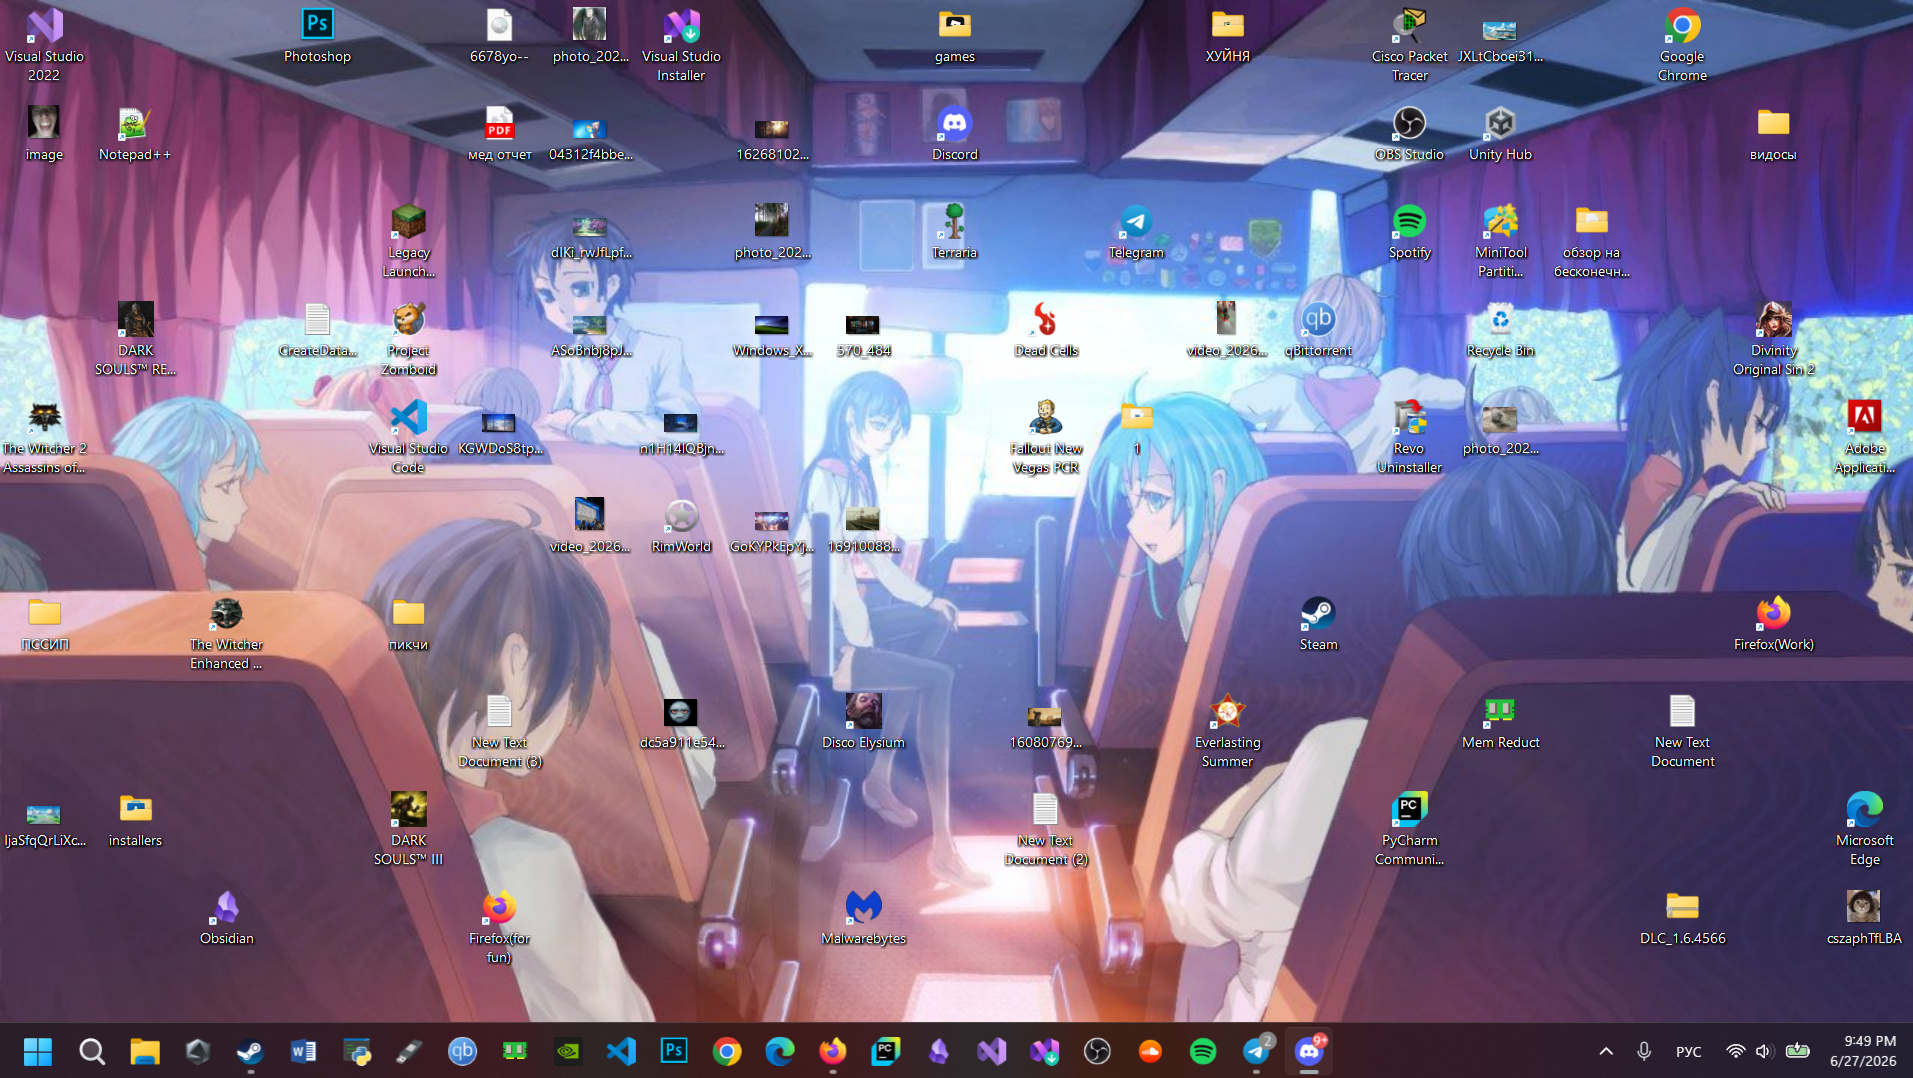This screenshot has height=1078, width=1913.
Task: Click the cszaphTfLBA image thumbnail
Action: click(1864, 918)
